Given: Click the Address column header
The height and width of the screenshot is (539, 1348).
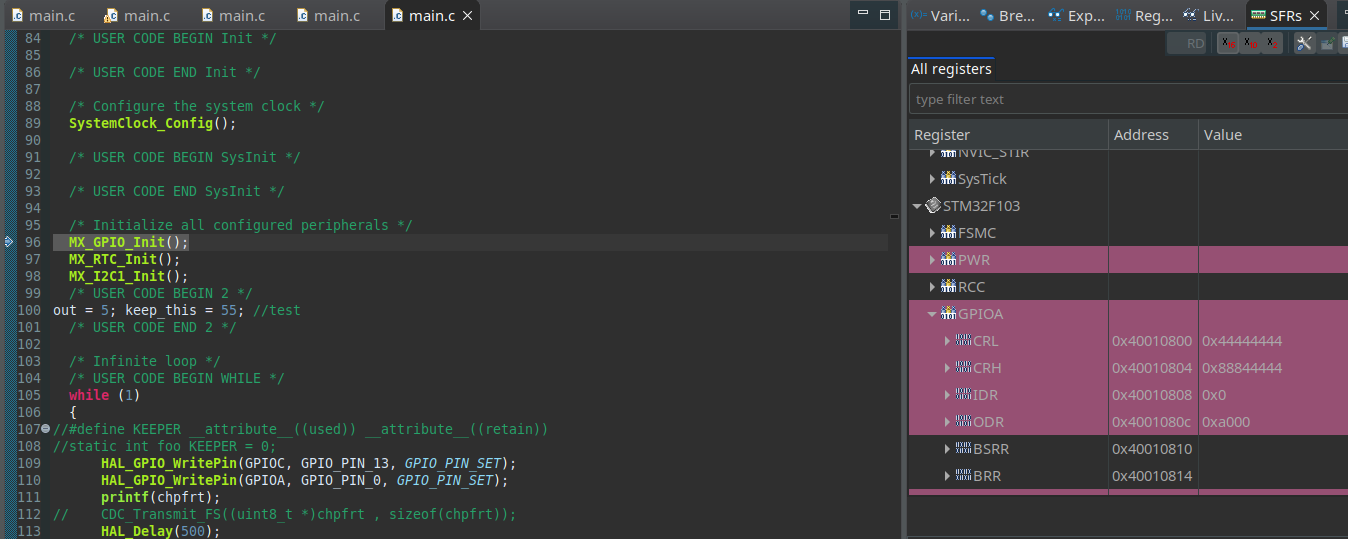Looking at the screenshot, I should click(x=1141, y=135).
